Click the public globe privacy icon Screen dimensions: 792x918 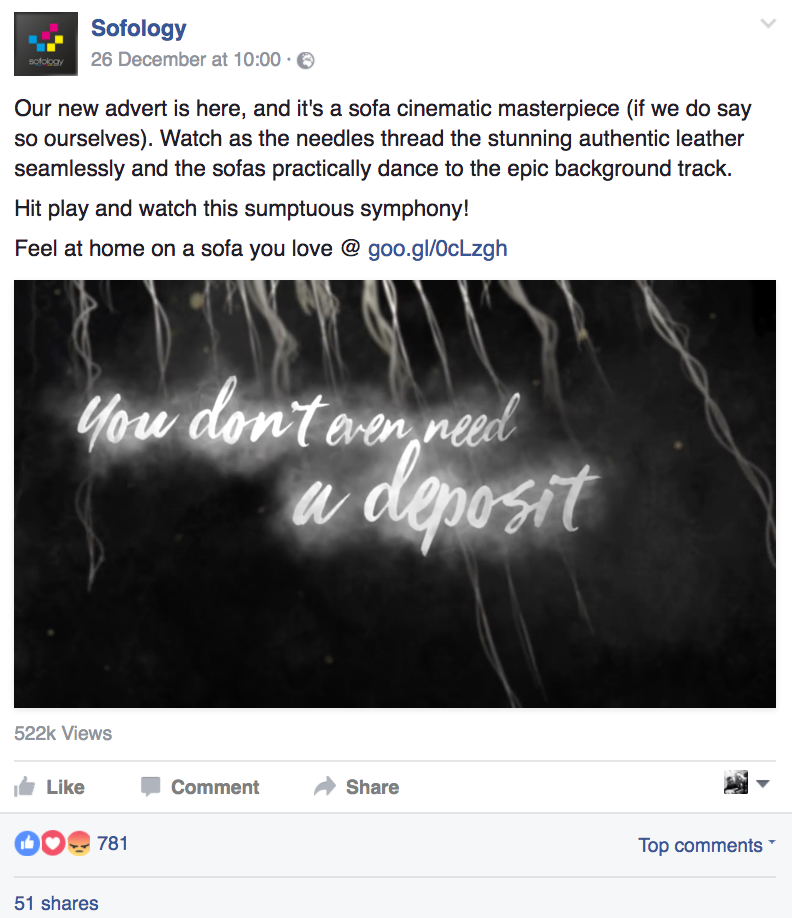306,60
